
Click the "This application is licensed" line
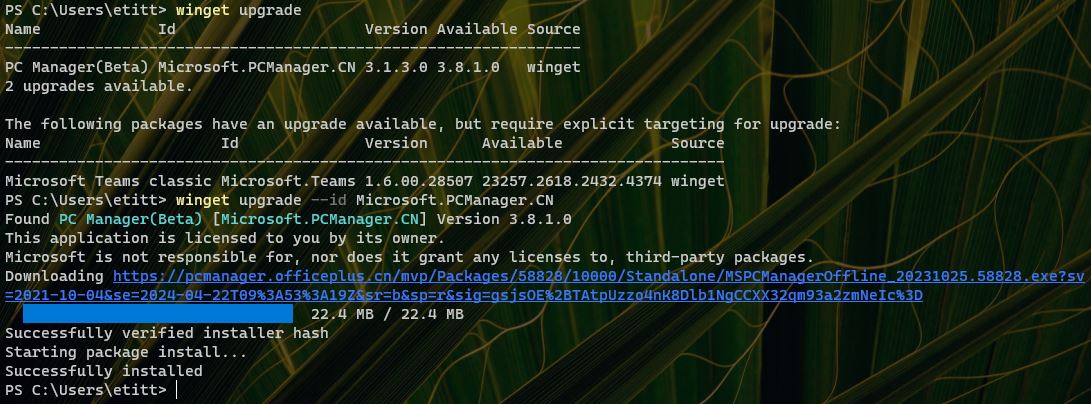224,238
